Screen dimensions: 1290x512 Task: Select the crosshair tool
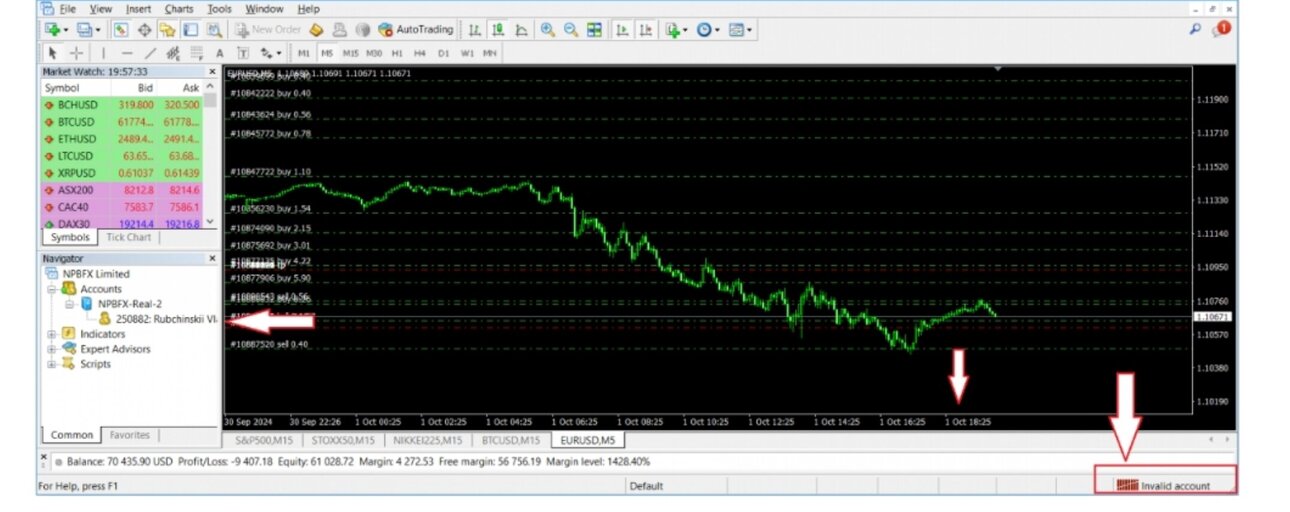coord(76,52)
